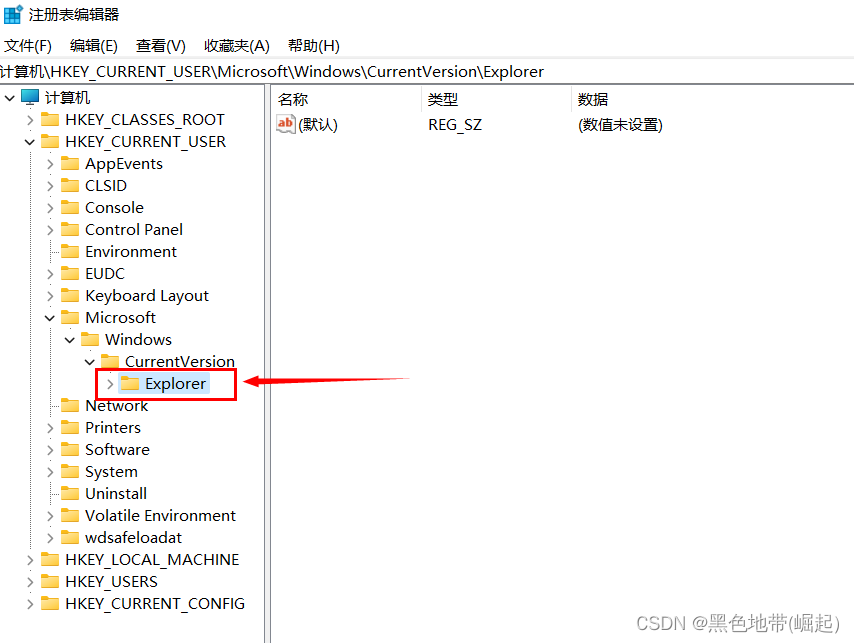
Task: Expand the CLSID key arrow
Action: [x=50, y=186]
